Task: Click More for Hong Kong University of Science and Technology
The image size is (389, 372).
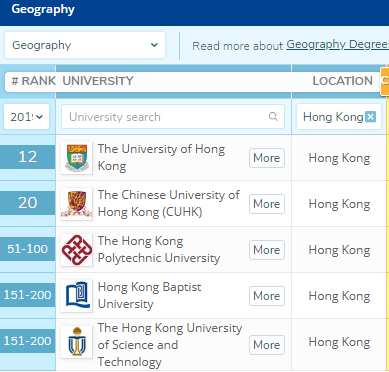Action: (267, 345)
